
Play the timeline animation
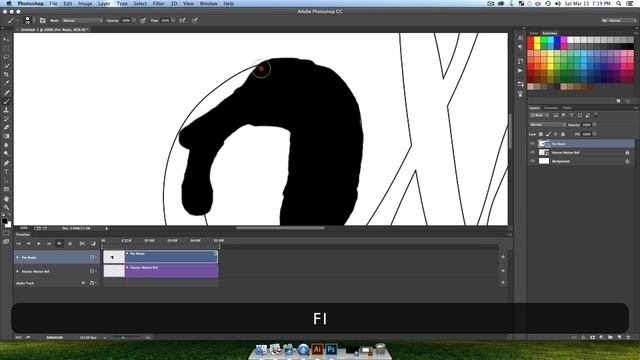(x=39, y=243)
